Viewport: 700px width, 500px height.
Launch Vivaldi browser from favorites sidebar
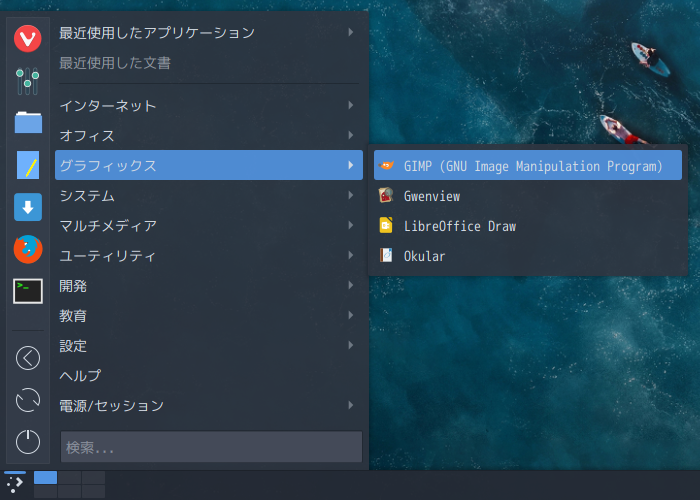click(x=28, y=38)
